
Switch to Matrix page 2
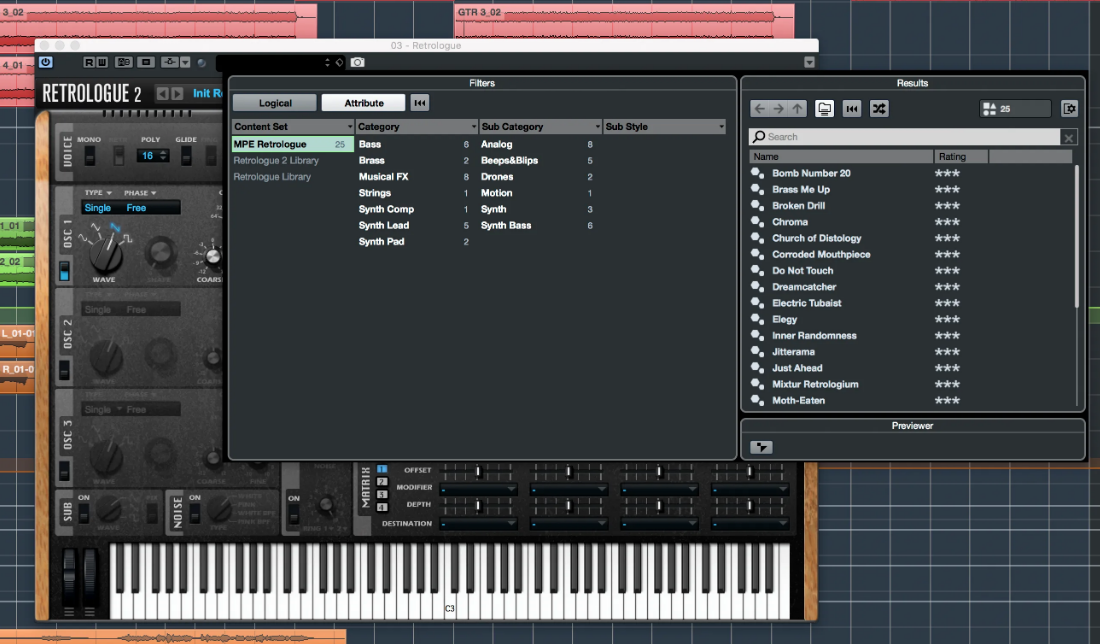click(382, 482)
